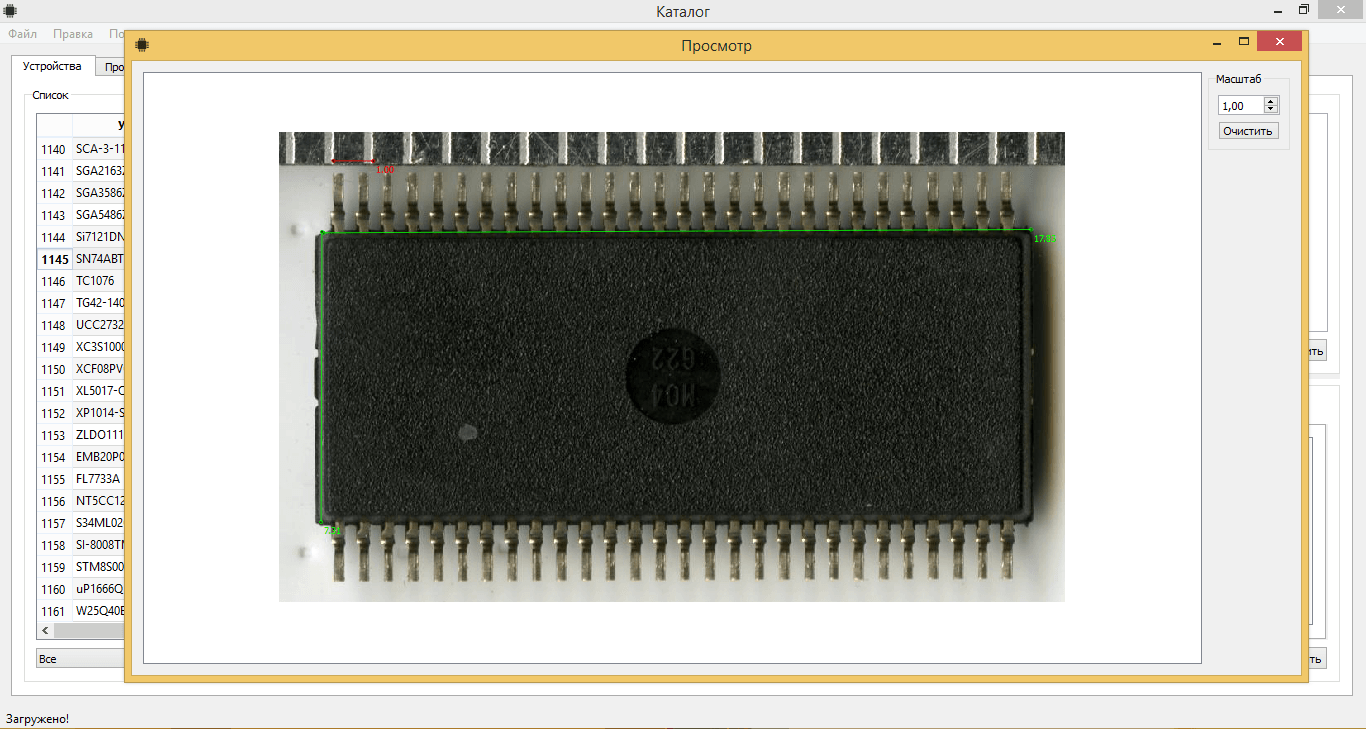
Task: Click the Загружено! status bar text
Action: (37, 718)
